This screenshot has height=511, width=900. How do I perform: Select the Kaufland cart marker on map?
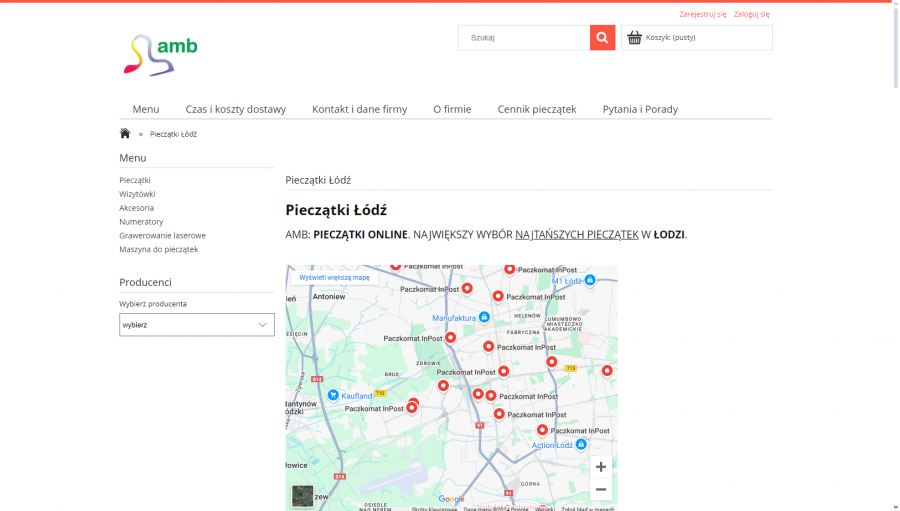[333, 395]
